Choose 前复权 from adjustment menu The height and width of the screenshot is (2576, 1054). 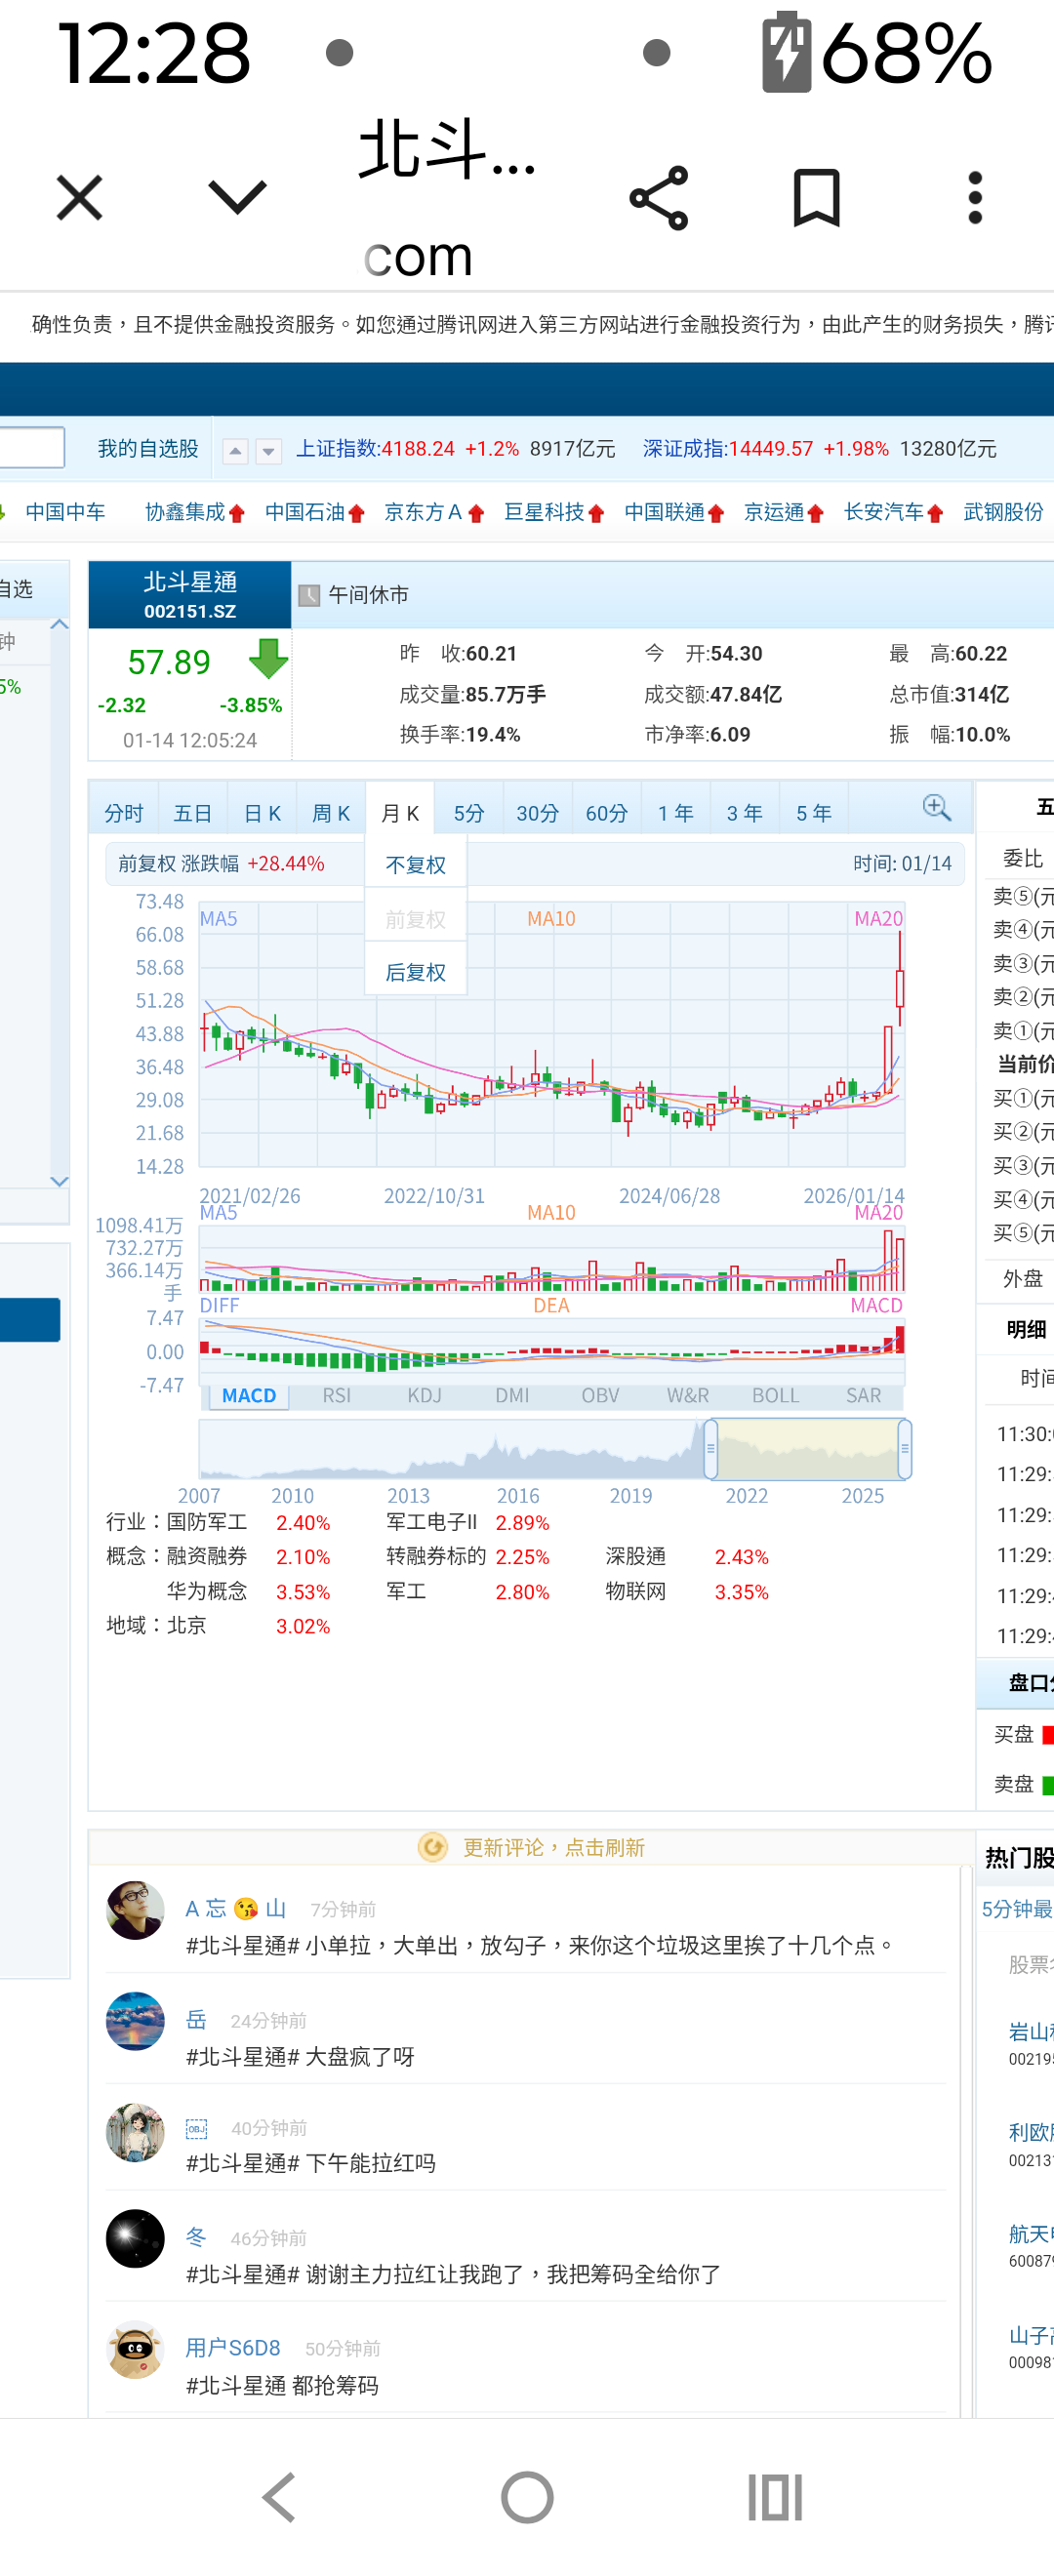pyautogui.click(x=416, y=919)
